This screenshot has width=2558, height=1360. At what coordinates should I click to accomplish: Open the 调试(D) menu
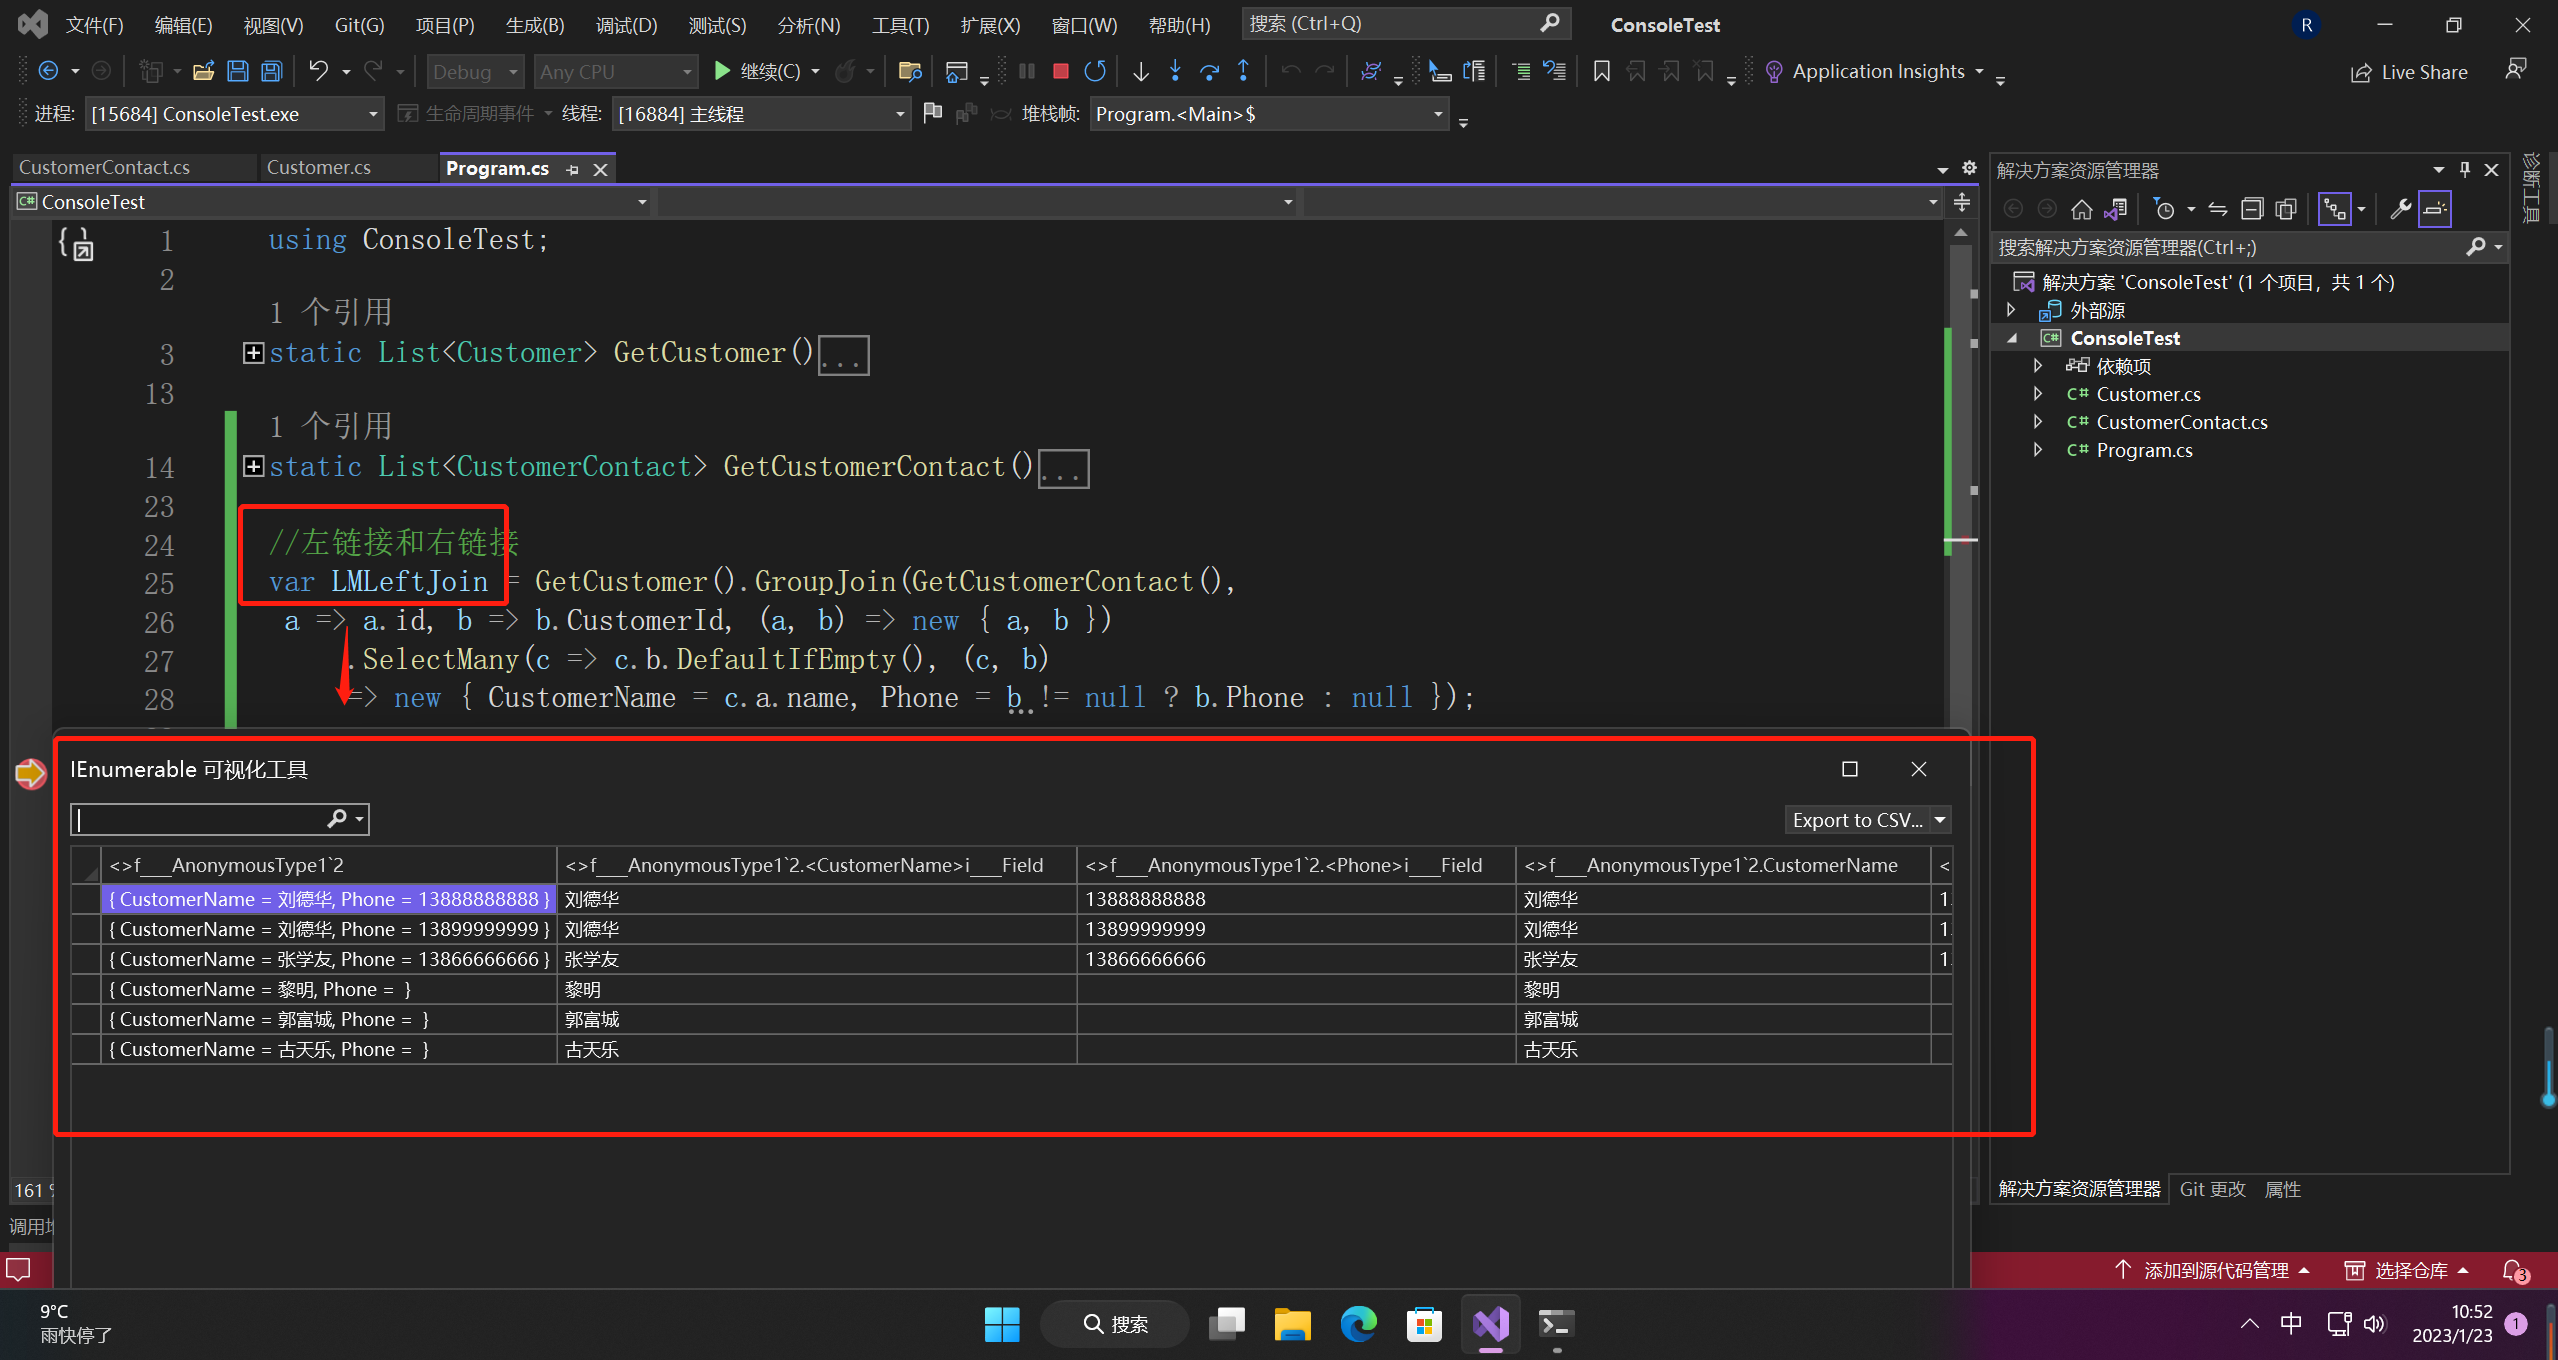click(x=626, y=25)
